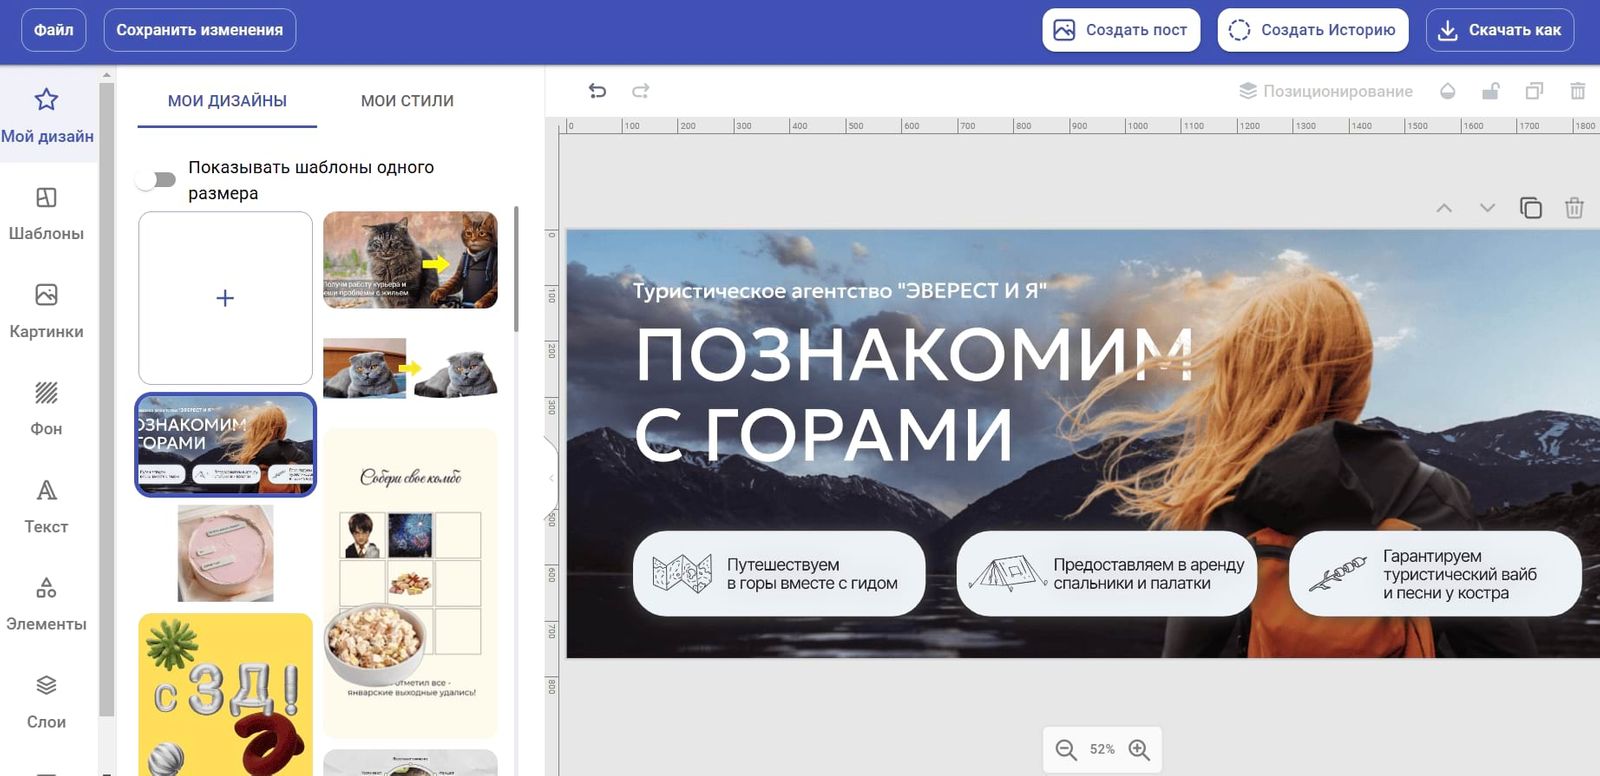Zoom out with the magnifier minus icon
Screen dimensions: 1600x776
pyautogui.click(x=1066, y=750)
